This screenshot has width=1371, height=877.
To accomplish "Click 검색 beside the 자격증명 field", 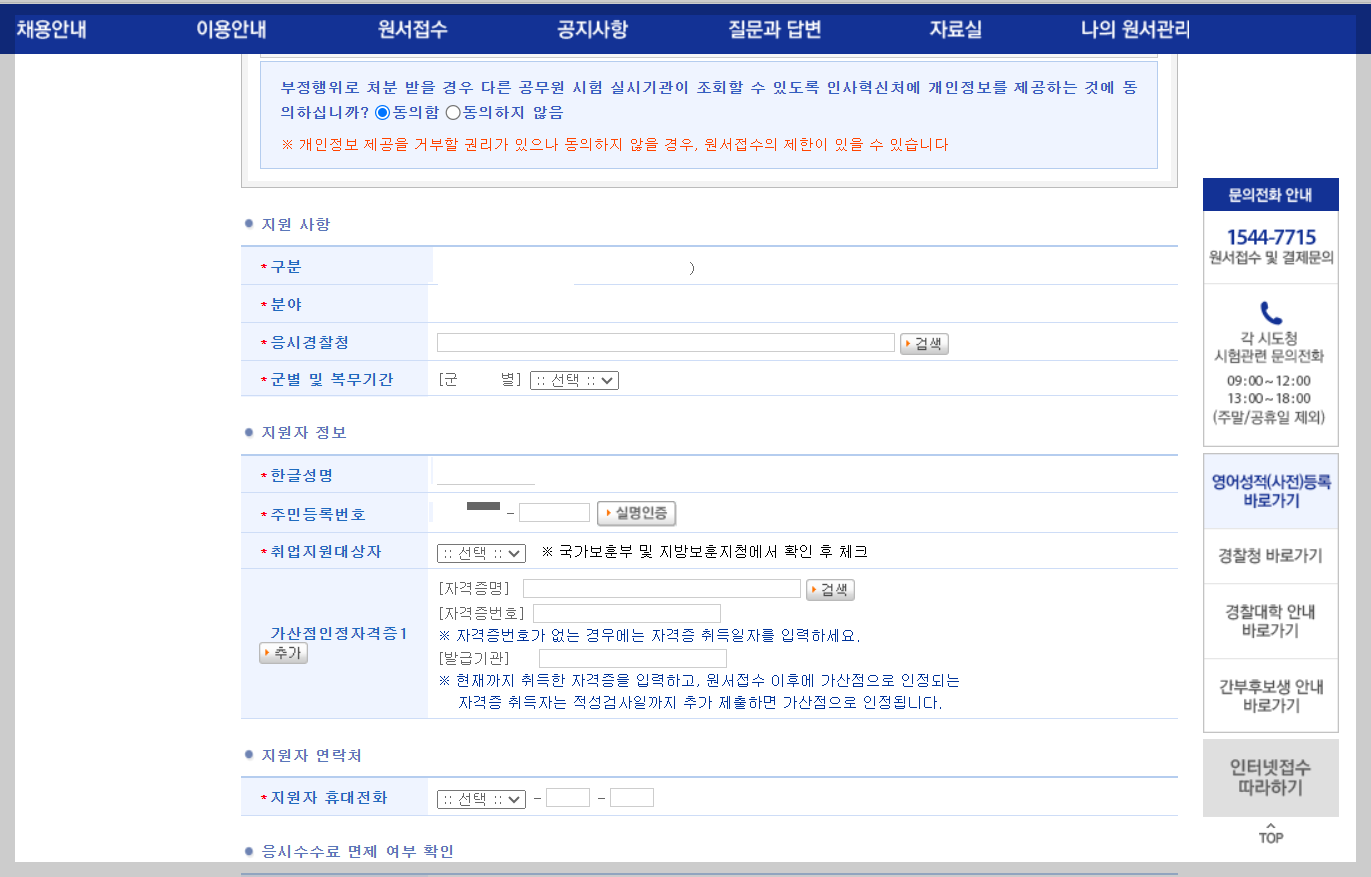I will click(829, 589).
